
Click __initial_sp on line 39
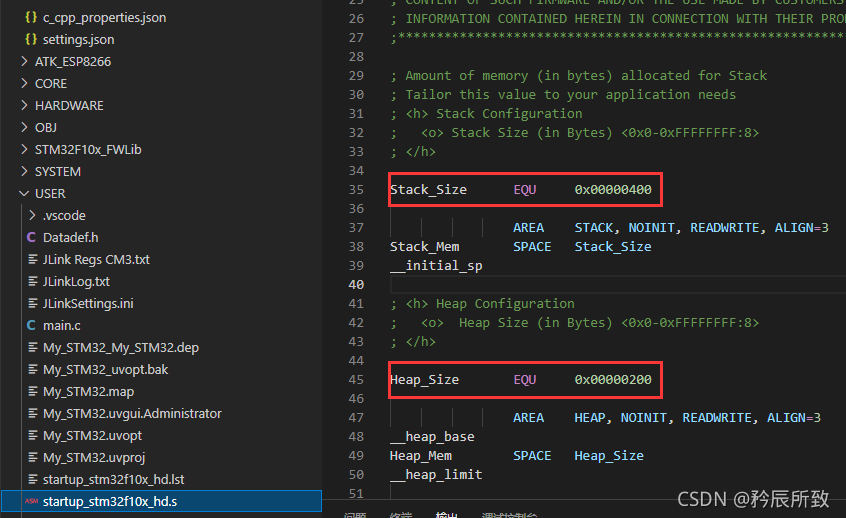click(436, 265)
